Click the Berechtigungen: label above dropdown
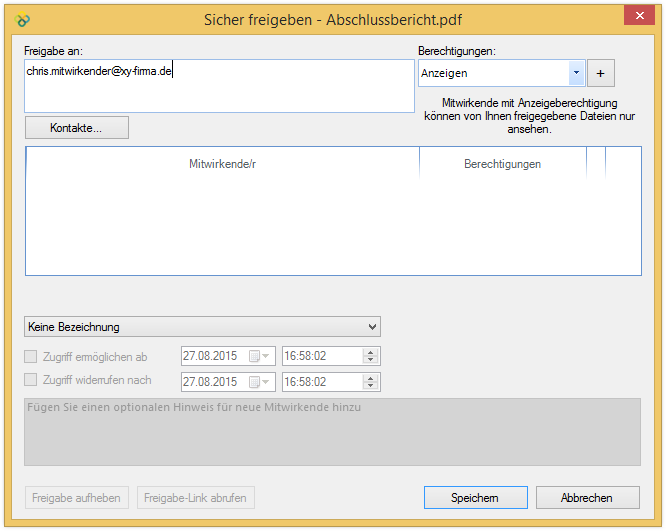 pyautogui.click(x=457, y=51)
